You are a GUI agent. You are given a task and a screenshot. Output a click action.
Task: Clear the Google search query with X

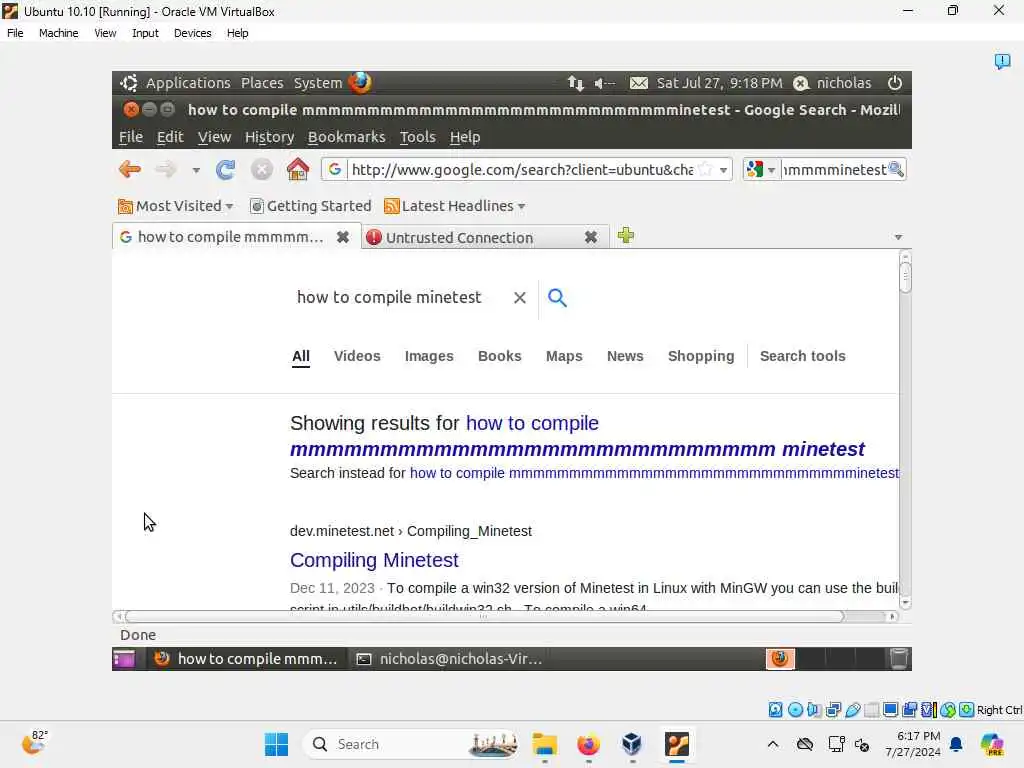(520, 298)
